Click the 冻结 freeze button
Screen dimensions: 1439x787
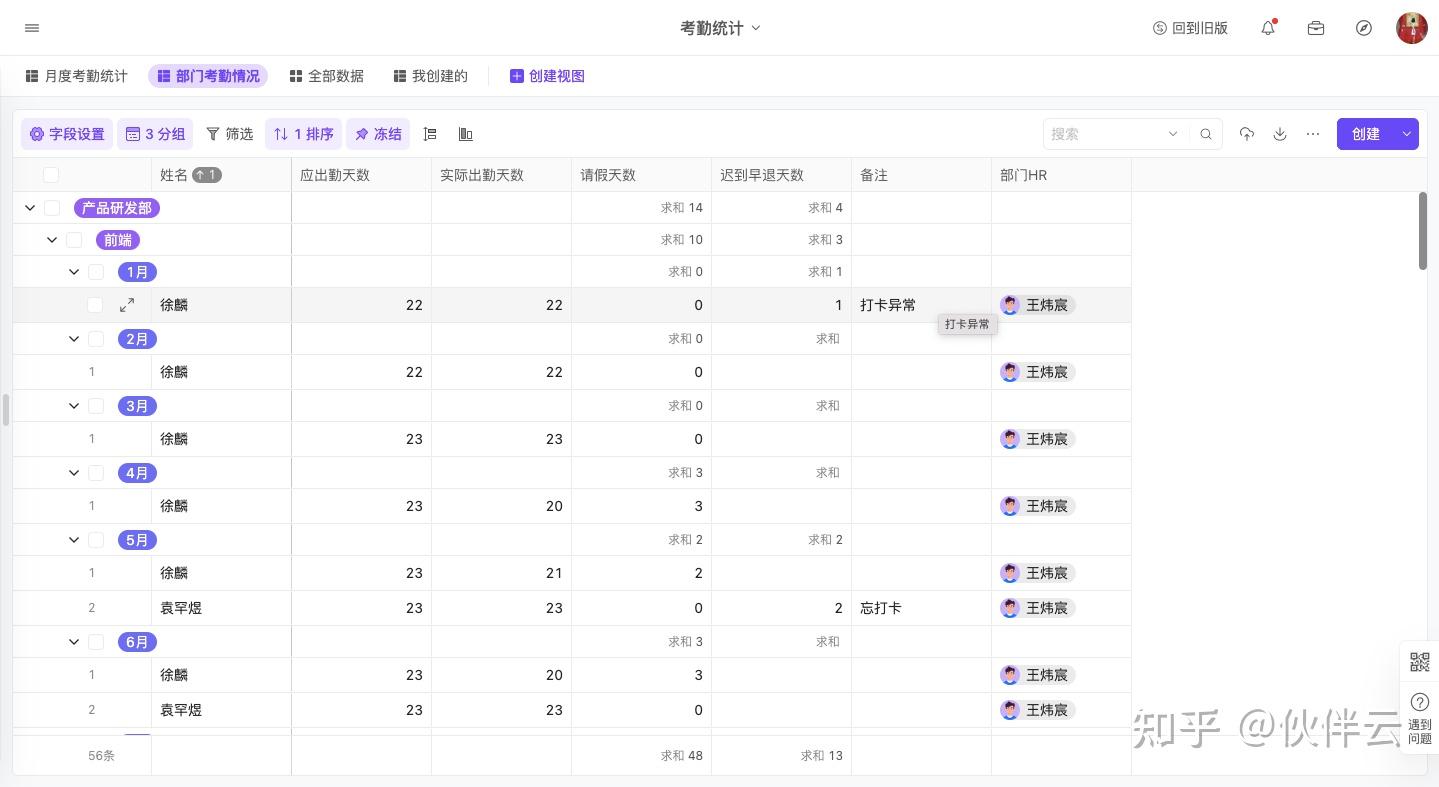[378, 134]
